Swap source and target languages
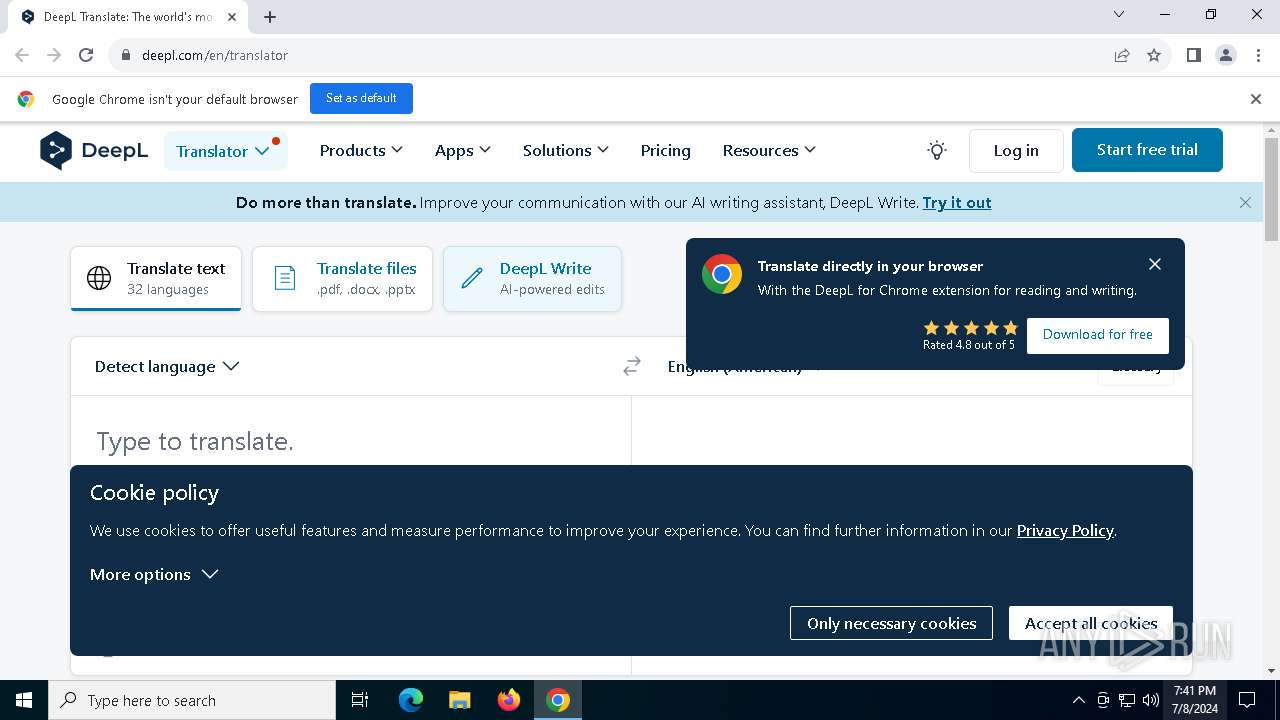Screen dimensions: 1280x720 tap(631, 367)
